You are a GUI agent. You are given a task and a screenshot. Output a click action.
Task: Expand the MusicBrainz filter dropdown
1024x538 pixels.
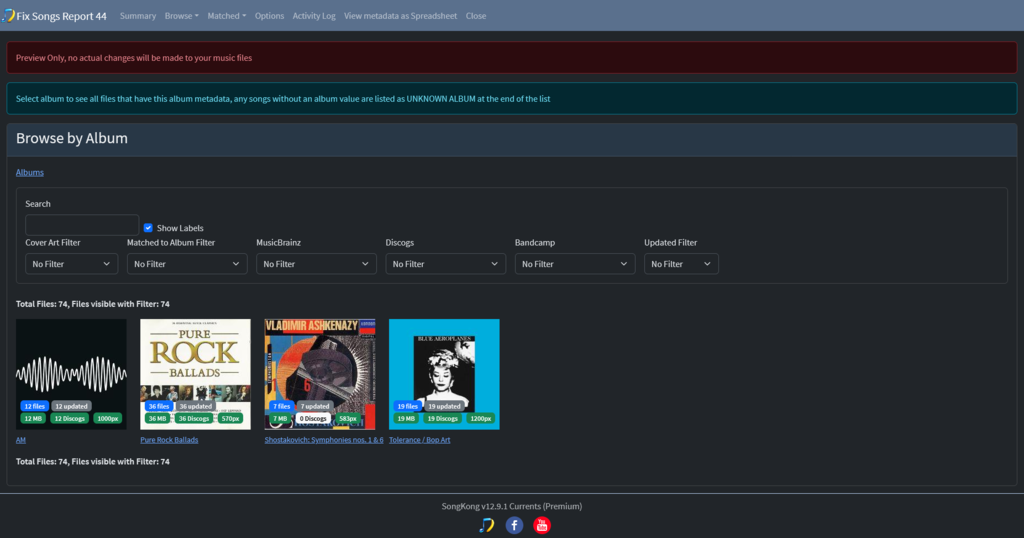[316, 264]
